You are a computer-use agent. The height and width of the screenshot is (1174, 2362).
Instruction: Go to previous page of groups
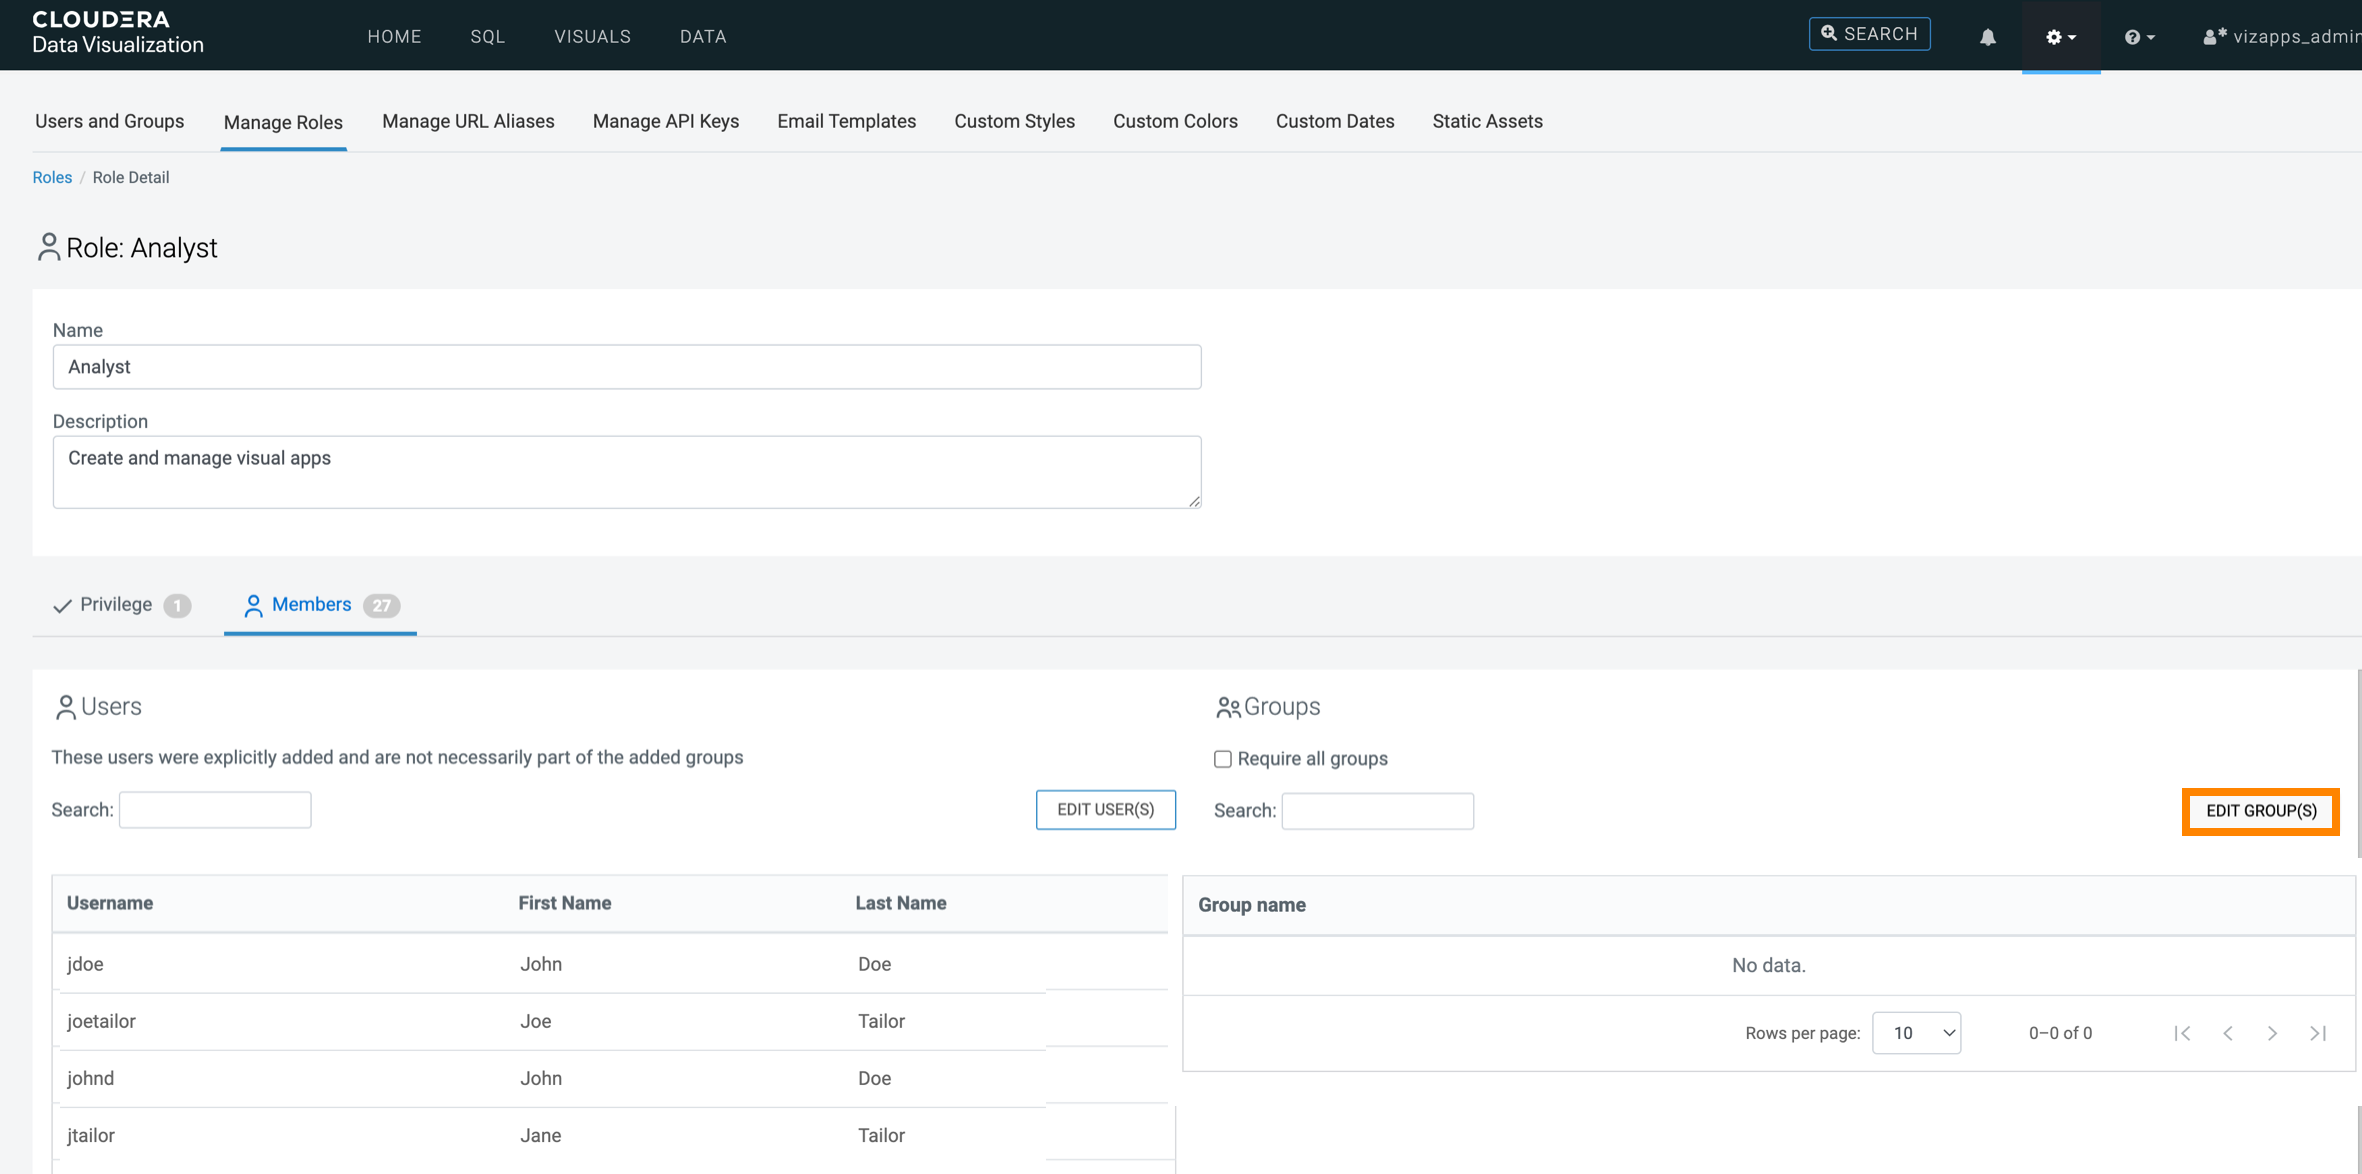(2228, 1033)
